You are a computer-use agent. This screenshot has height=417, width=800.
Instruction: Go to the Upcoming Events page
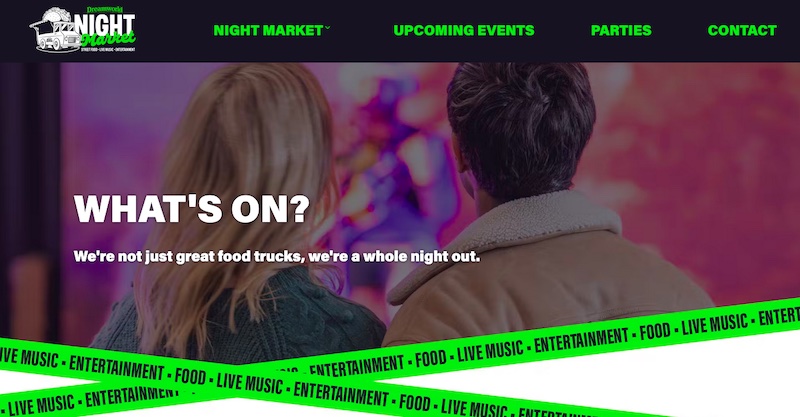tap(464, 31)
